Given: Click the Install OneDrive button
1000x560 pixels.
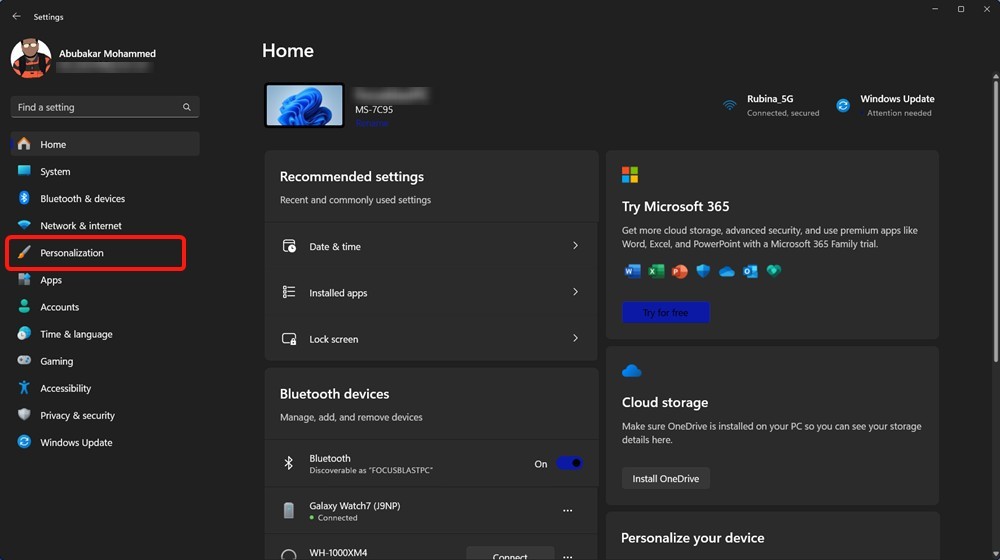Looking at the screenshot, I should pos(665,478).
